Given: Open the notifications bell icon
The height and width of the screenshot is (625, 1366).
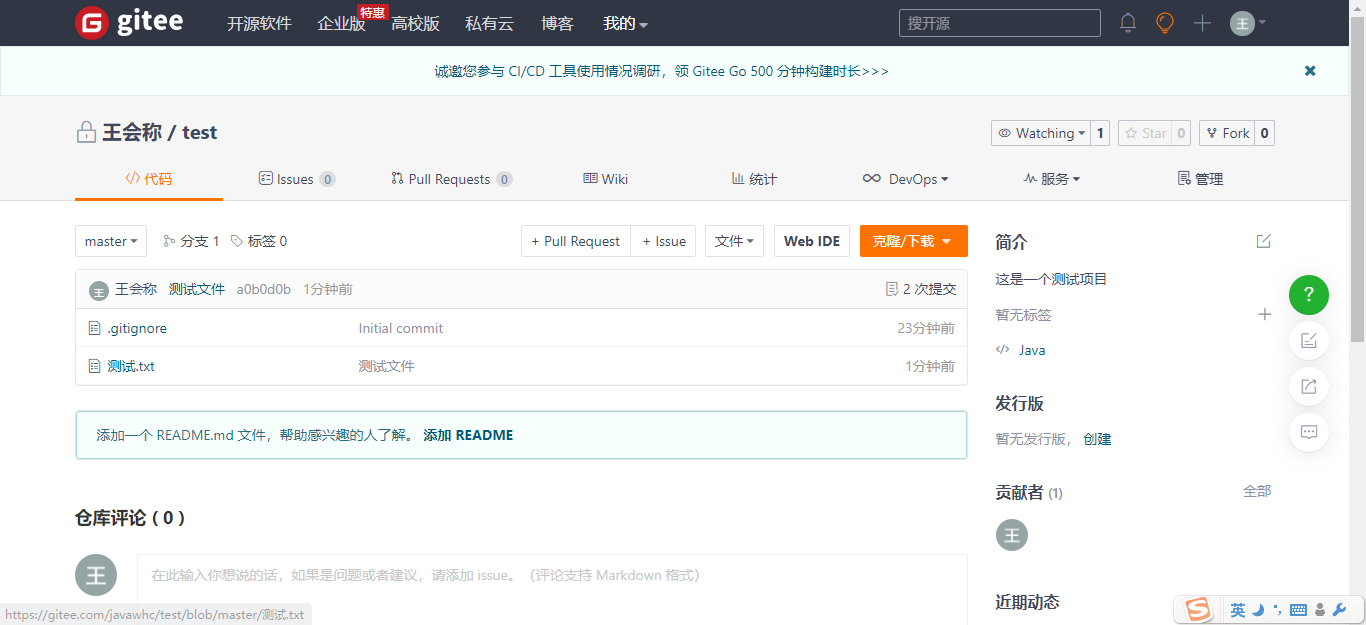Looking at the screenshot, I should (x=1128, y=23).
